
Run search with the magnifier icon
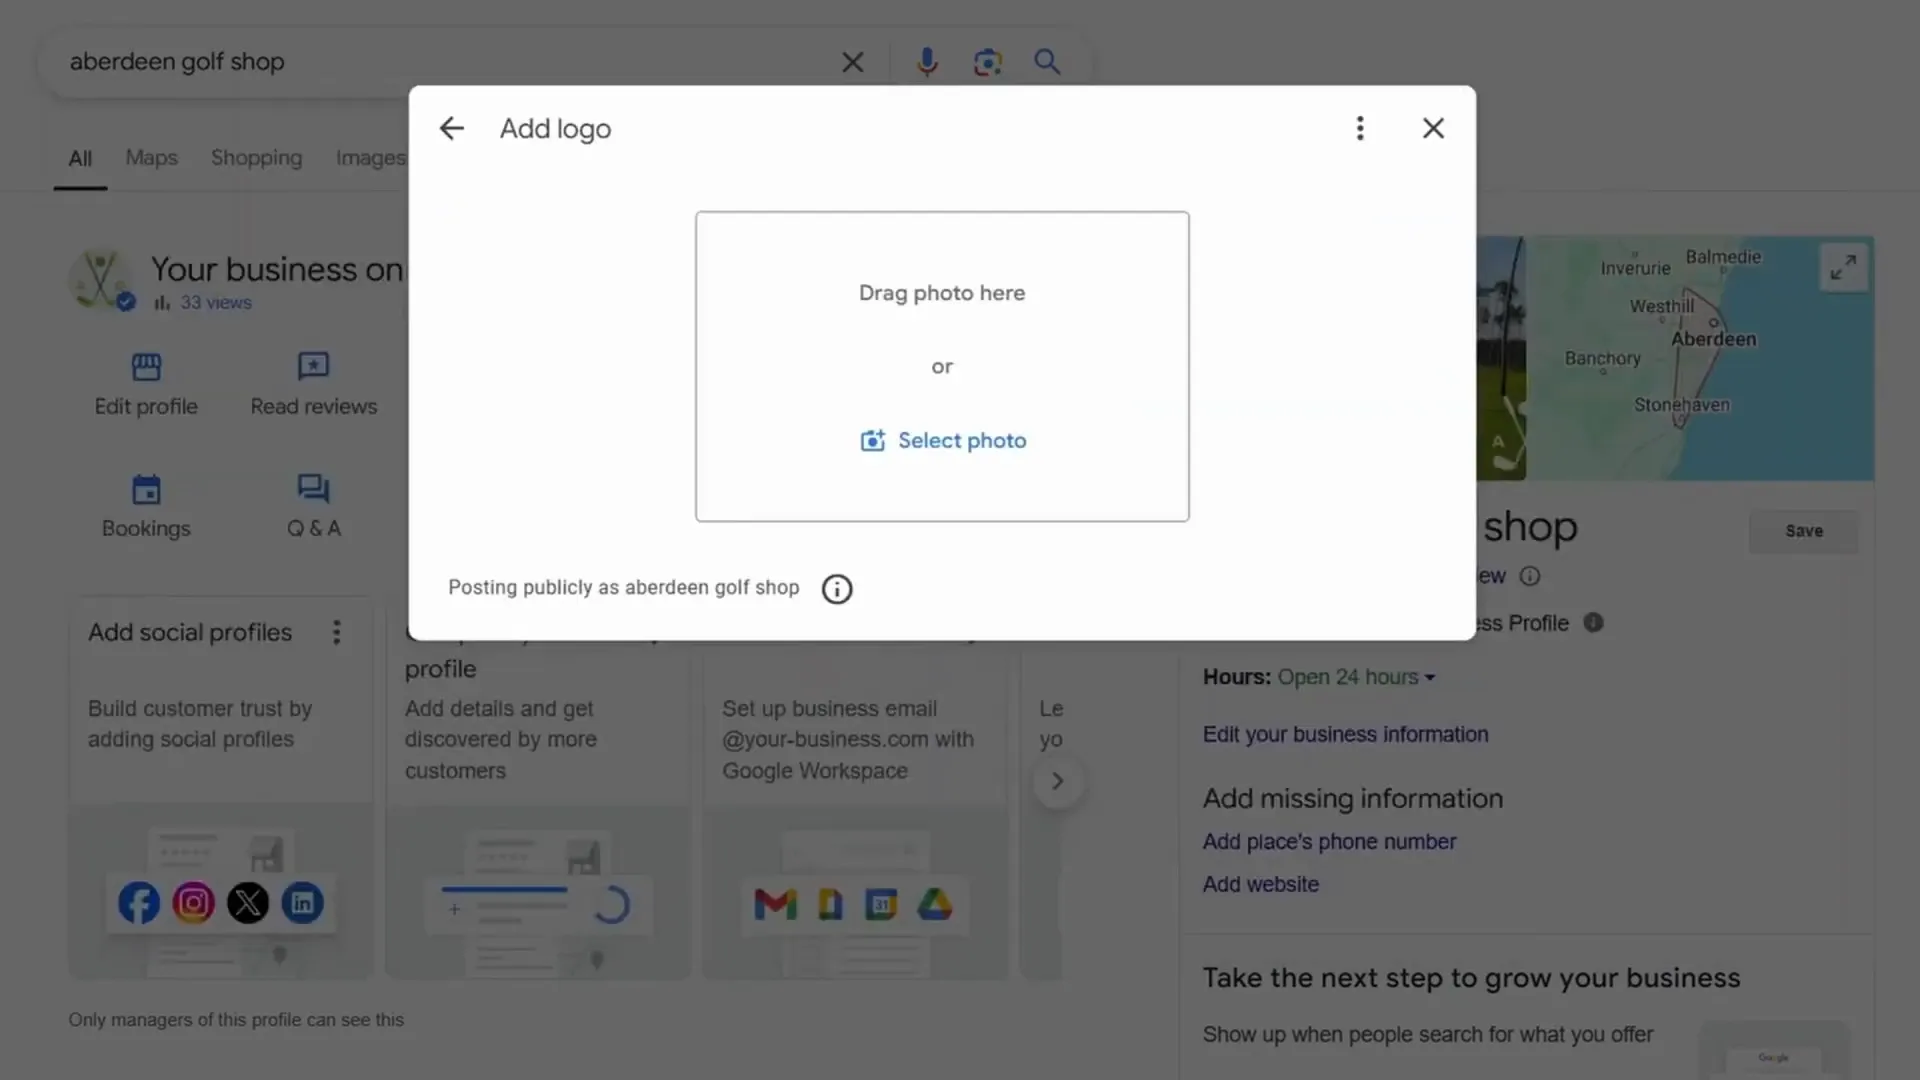1047,62
